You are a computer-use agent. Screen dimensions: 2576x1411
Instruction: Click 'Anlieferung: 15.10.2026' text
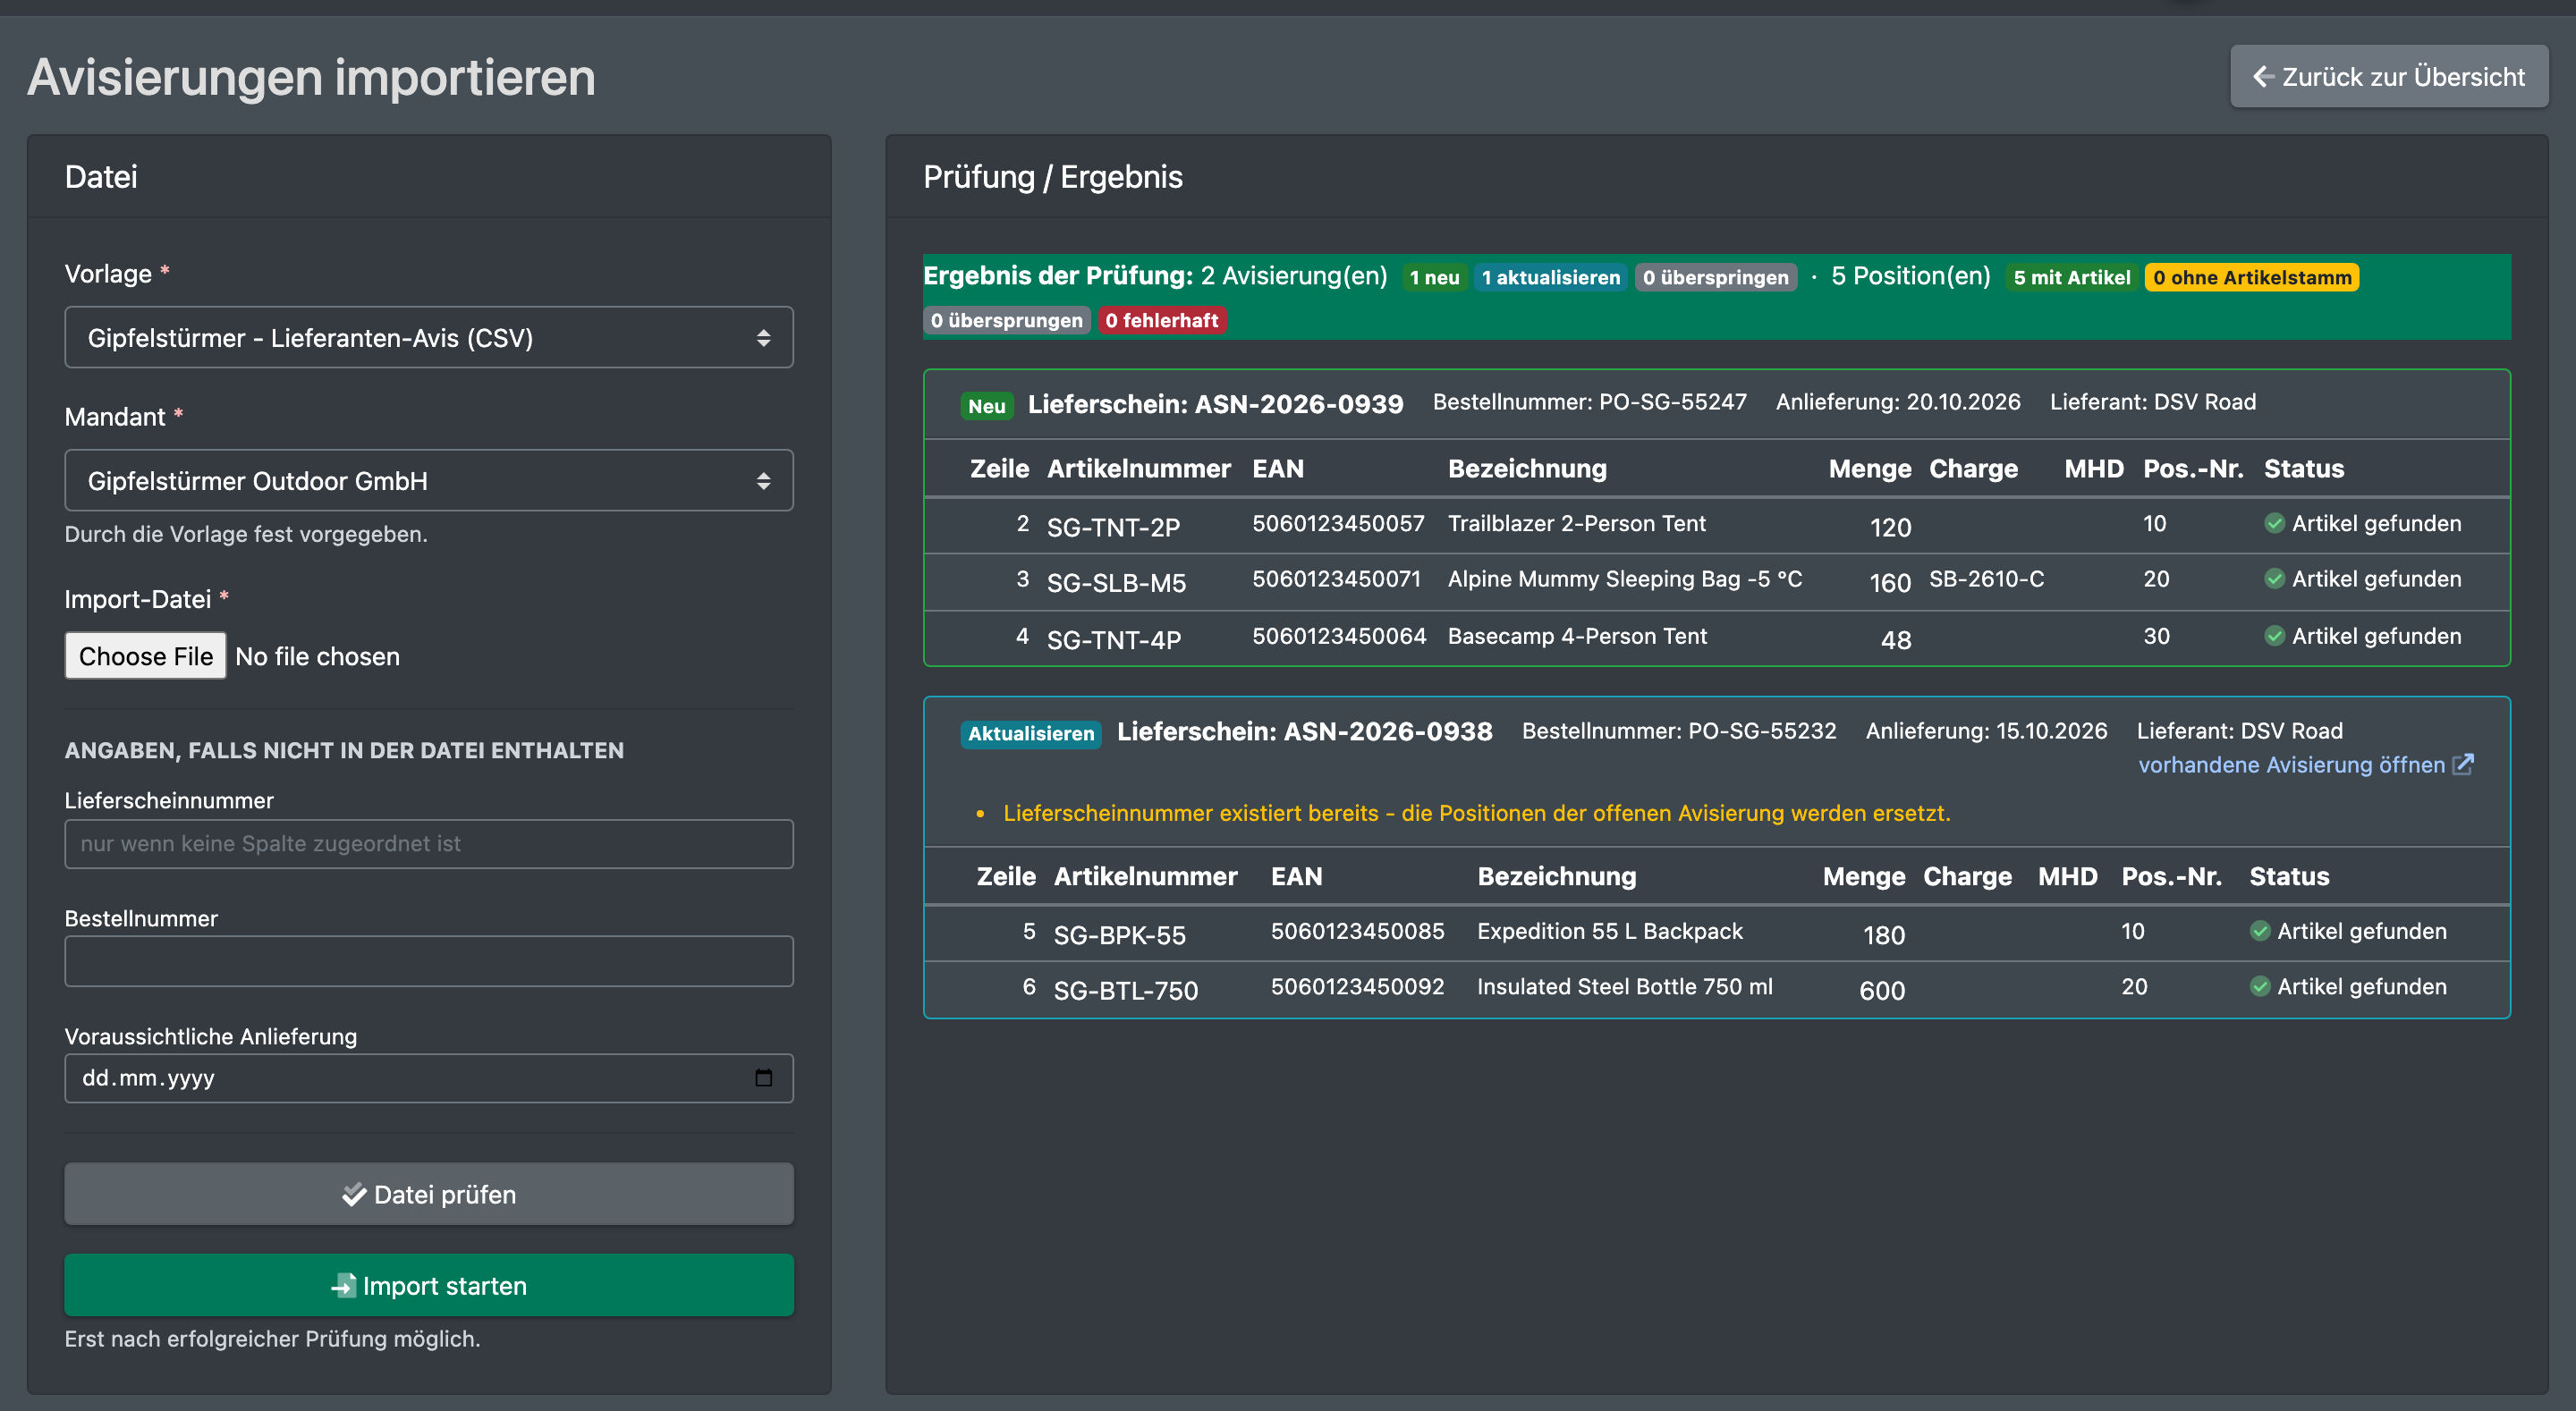(x=1987, y=731)
